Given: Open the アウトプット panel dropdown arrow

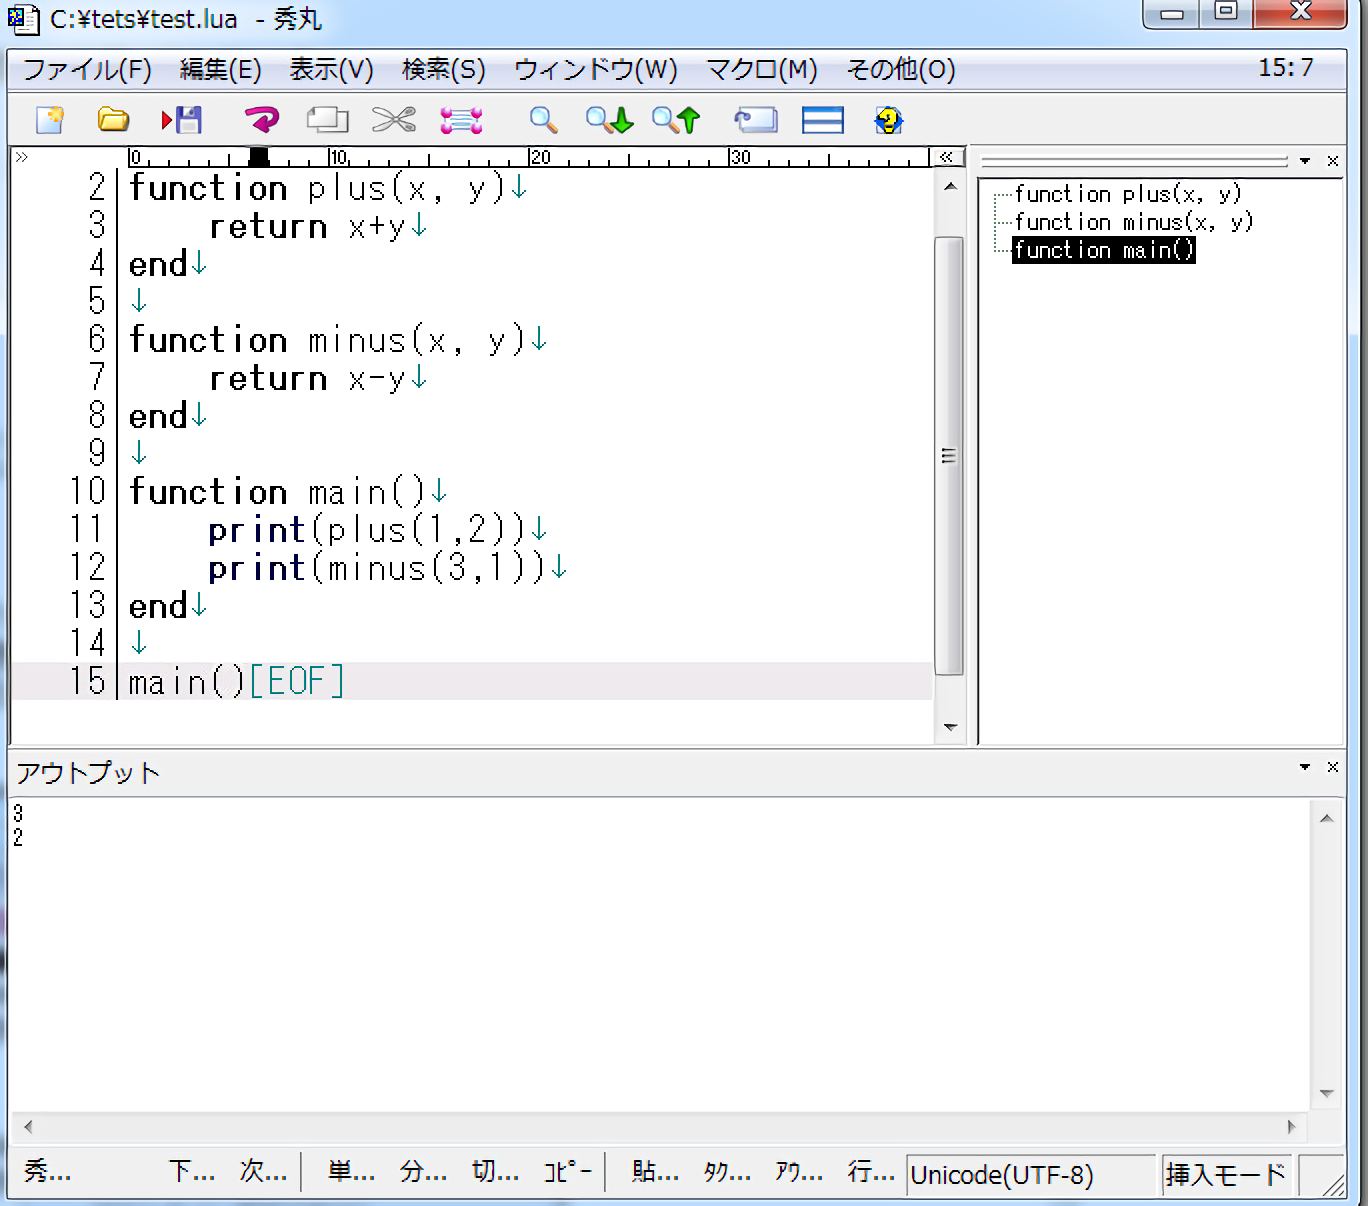Looking at the screenshot, I should (x=1305, y=767).
